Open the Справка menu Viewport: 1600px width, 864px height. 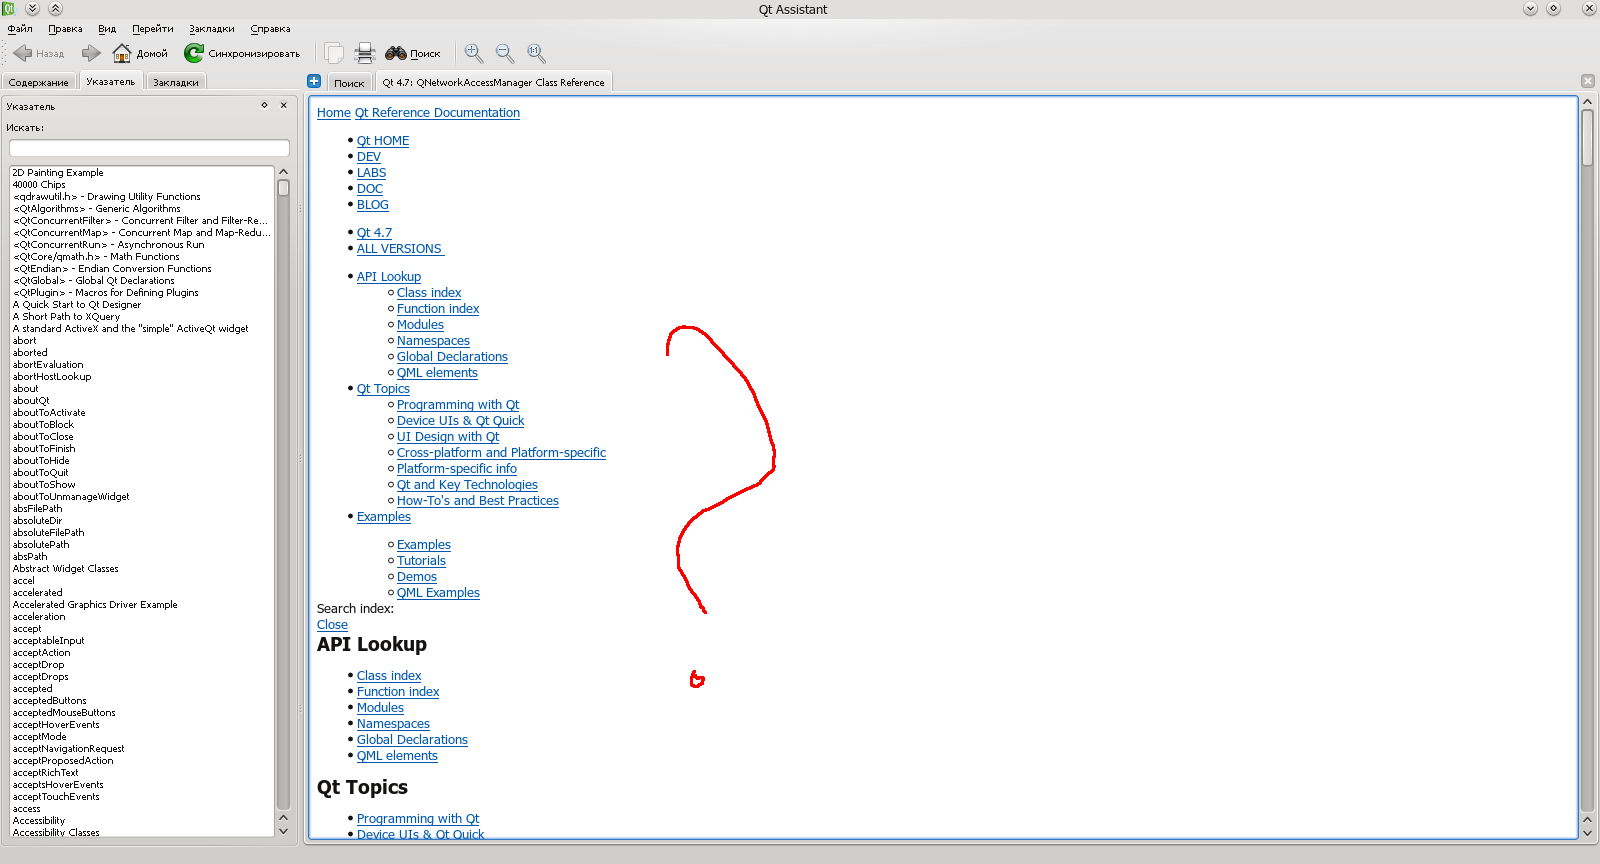270,29
